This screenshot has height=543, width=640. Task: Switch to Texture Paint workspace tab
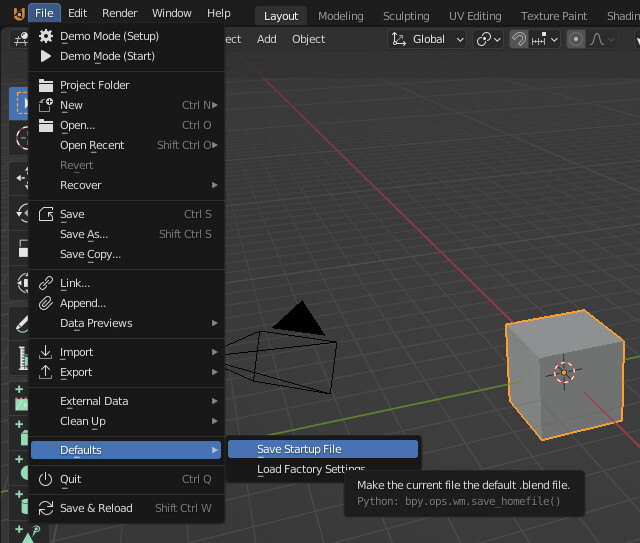[x=554, y=16]
